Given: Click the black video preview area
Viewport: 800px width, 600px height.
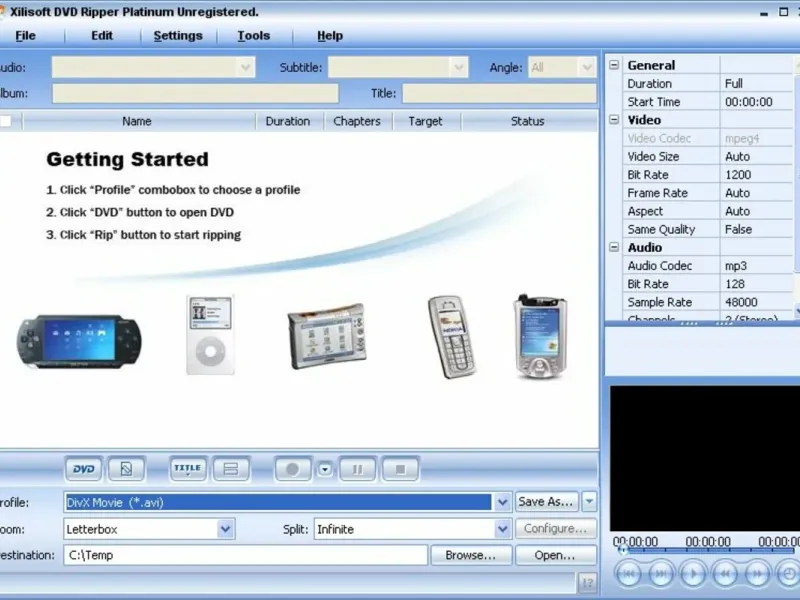Looking at the screenshot, I should click(705, 459).
